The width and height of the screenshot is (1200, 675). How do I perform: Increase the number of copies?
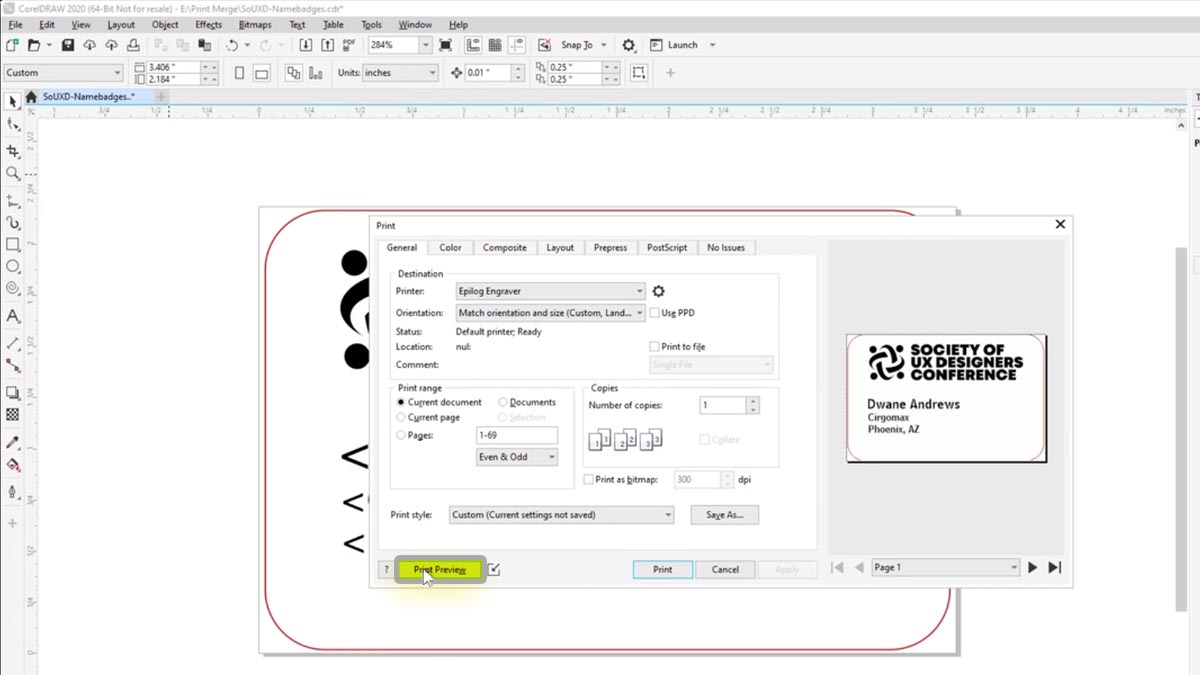point(753,401)
